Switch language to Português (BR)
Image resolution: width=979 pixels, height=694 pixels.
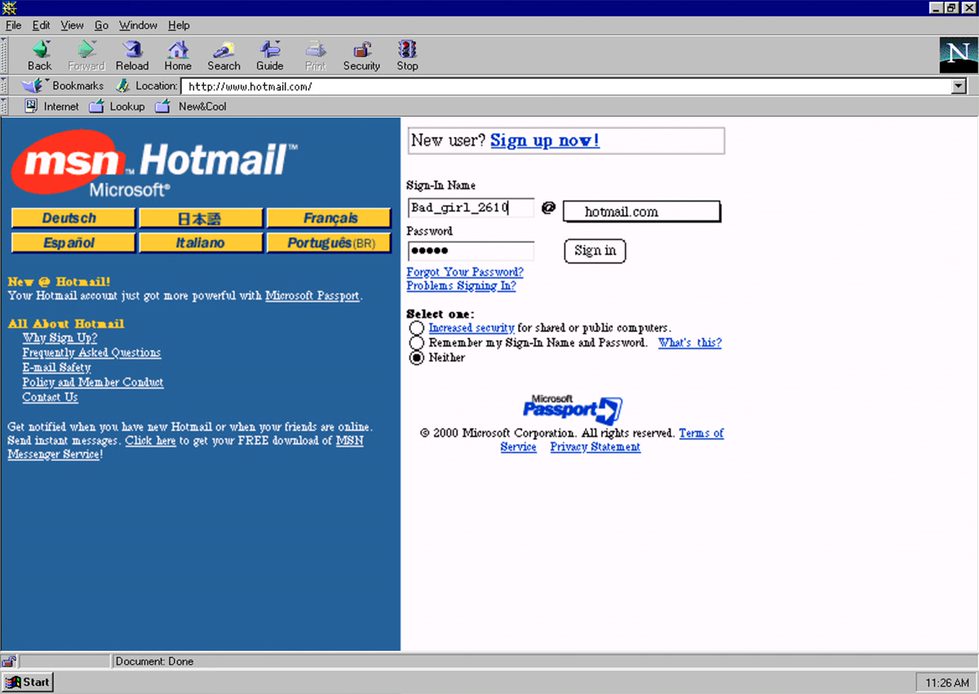tap(328, 242)
